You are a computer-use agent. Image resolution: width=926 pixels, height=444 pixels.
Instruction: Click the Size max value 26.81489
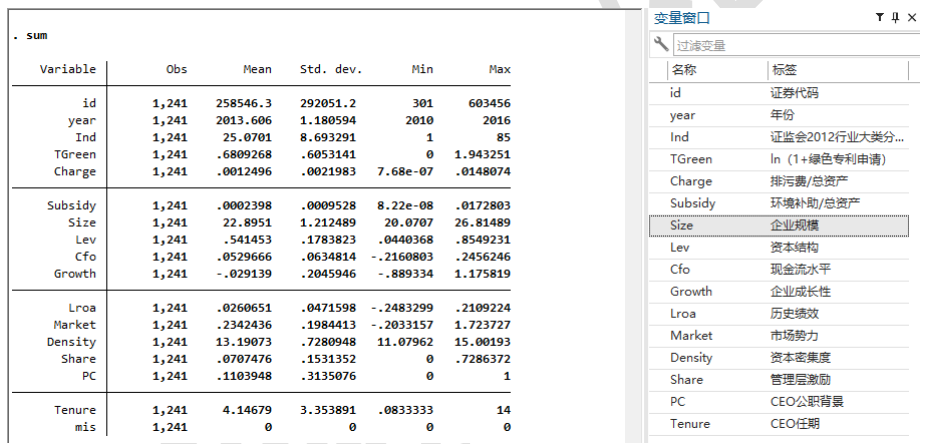tap(483, 223)
